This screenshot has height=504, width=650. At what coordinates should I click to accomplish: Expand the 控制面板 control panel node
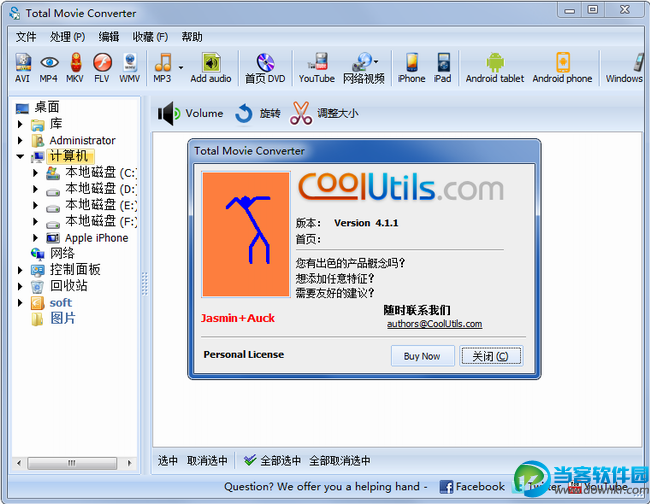click(20, 270)
